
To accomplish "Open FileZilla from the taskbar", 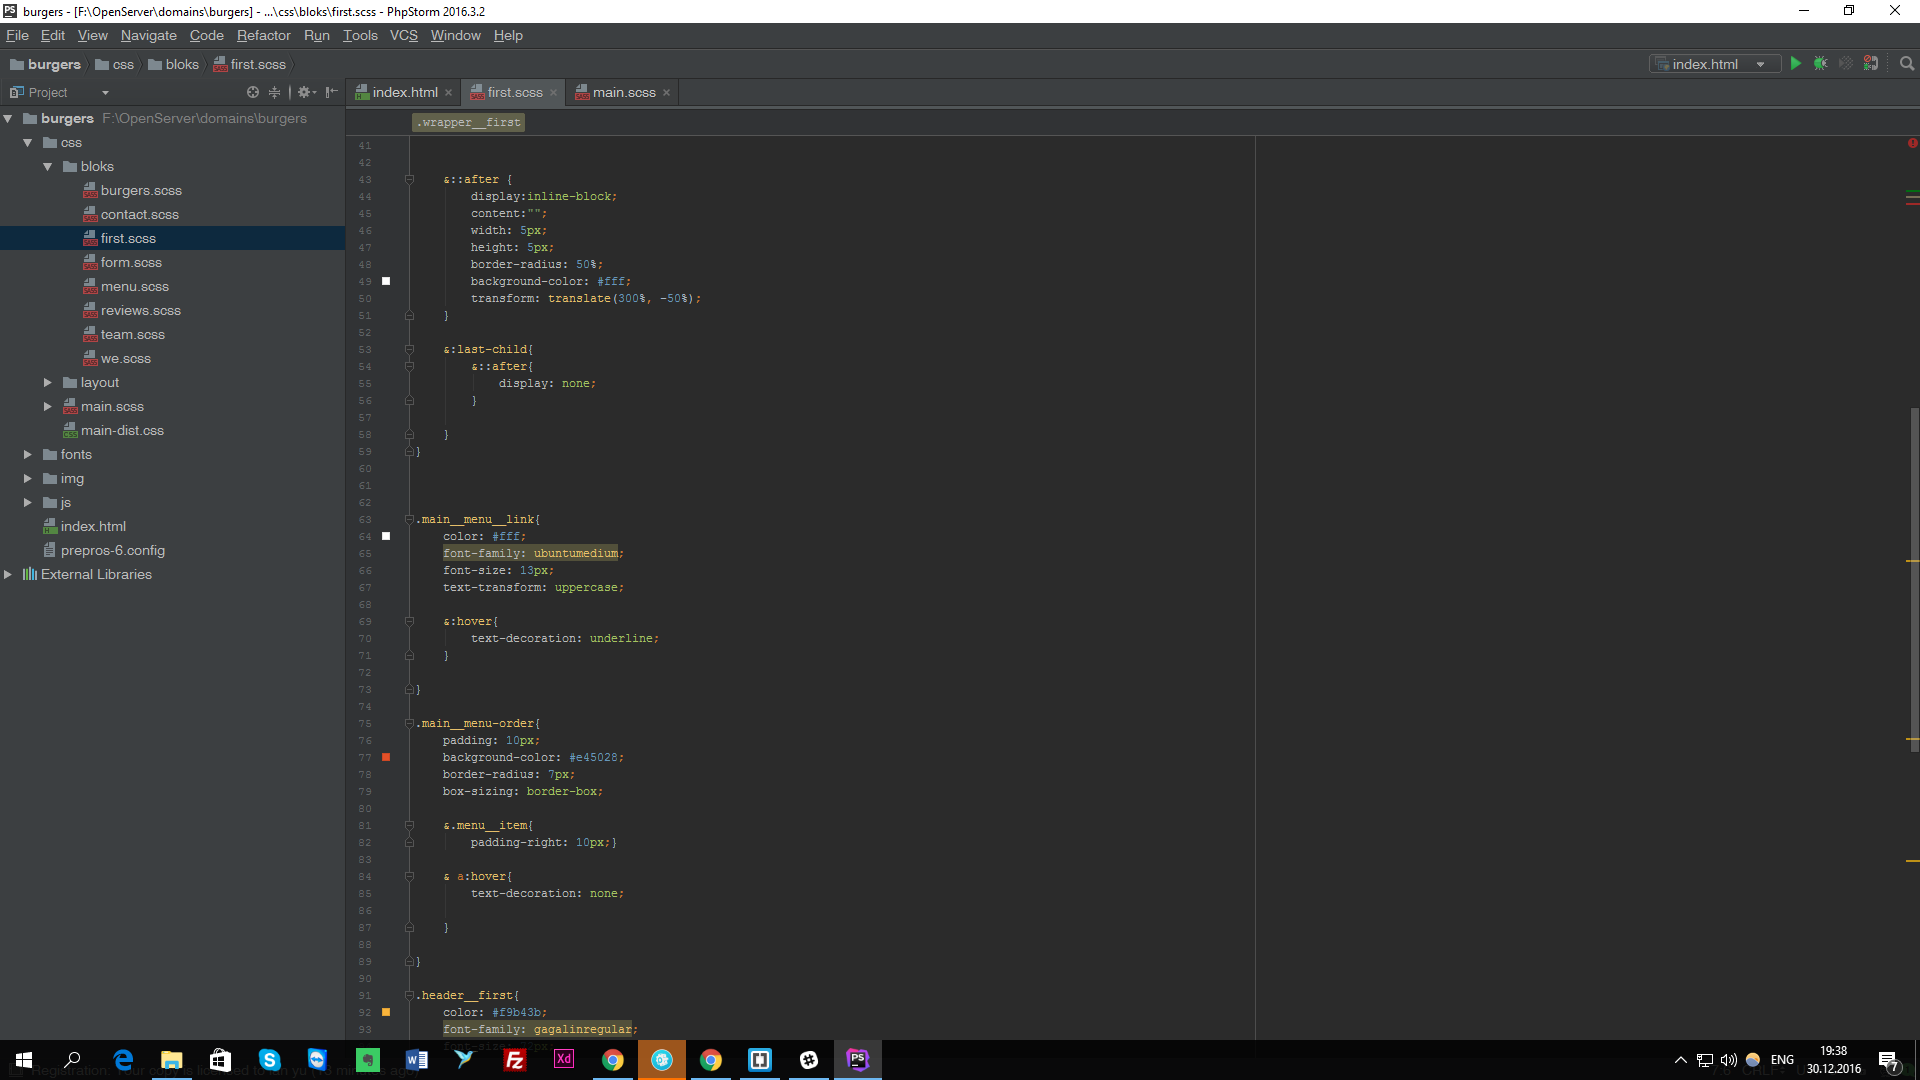I will pos(514,1059).
